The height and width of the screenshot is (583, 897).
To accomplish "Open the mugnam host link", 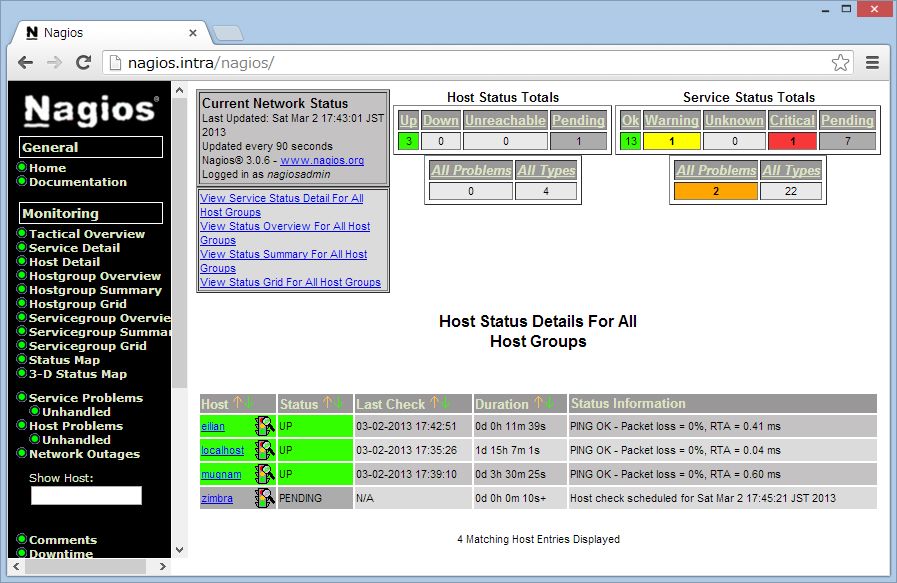I will tap(221, 475).
